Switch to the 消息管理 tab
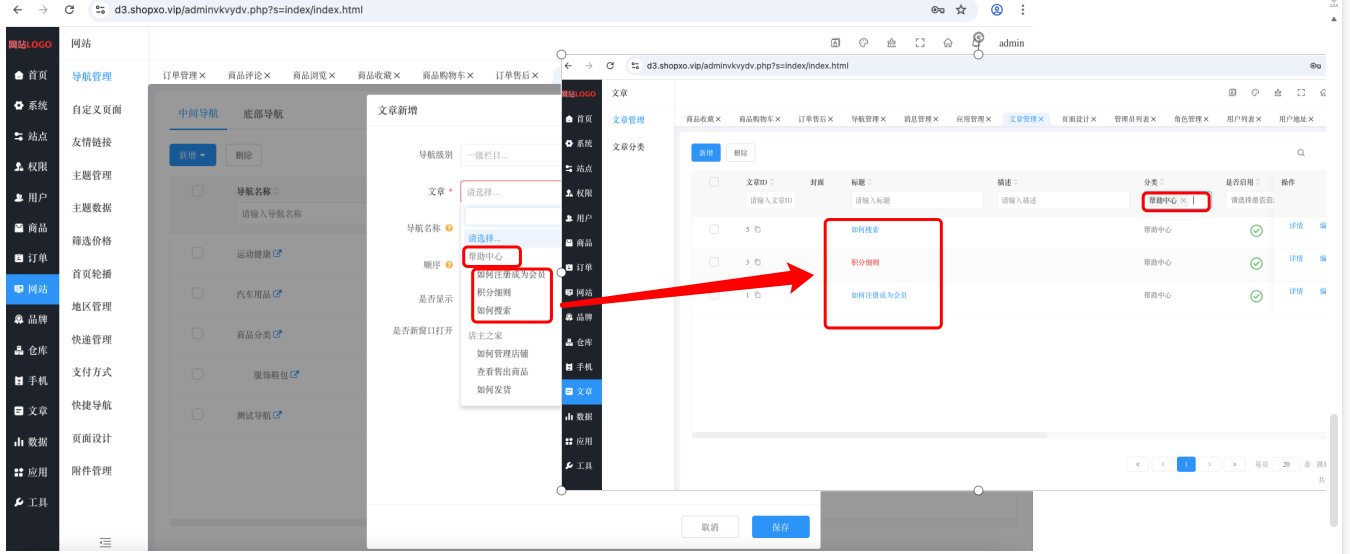Viewport: 1350px width, 554px height. tap(921, 119)
